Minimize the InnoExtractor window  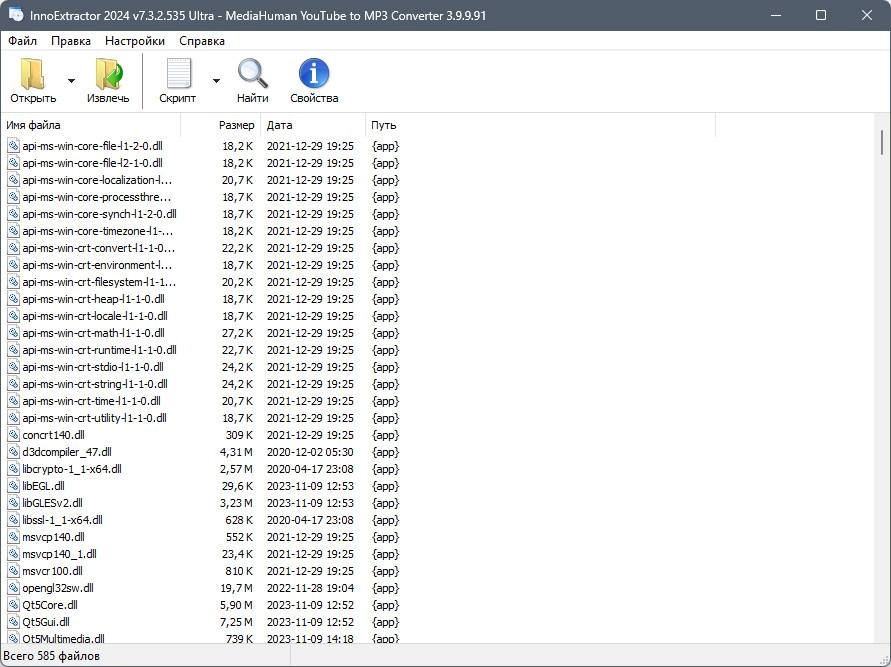776,15
